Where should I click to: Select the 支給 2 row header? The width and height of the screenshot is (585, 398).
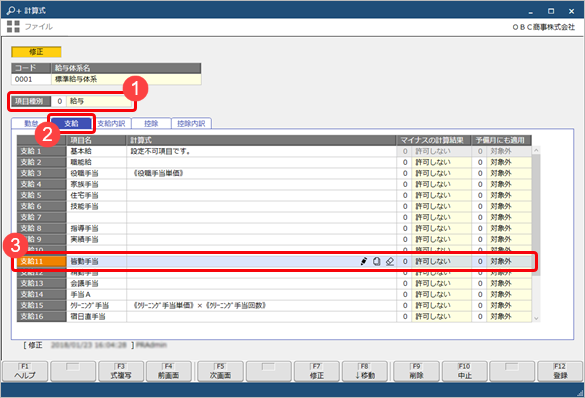tap(41, 162)
